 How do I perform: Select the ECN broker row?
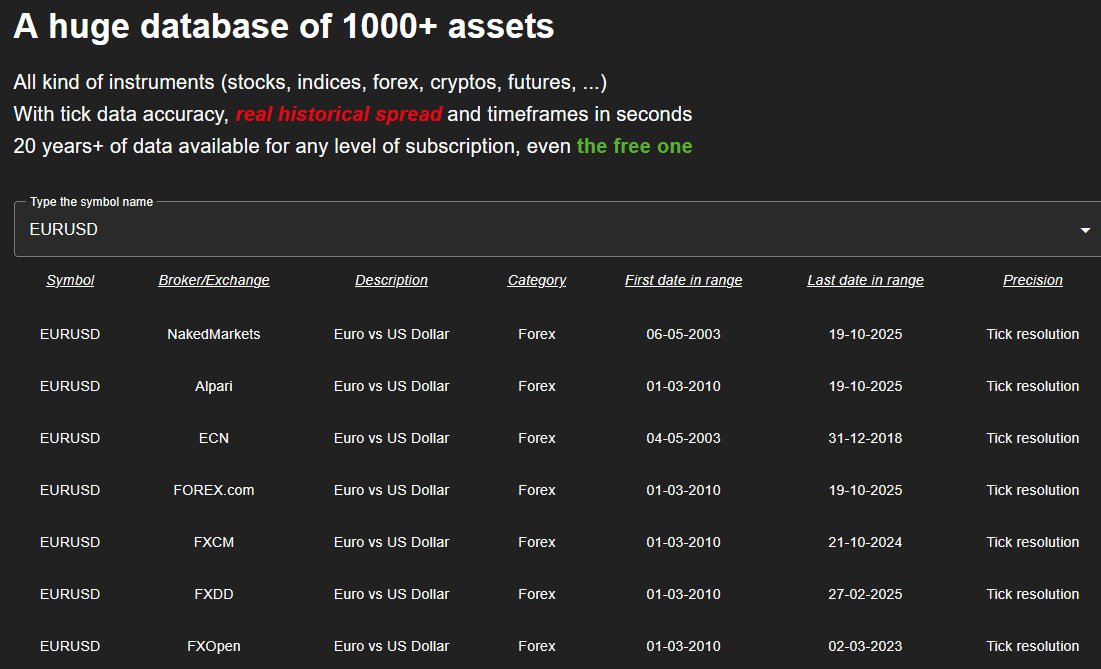pyautogui.click(x=214, y=438)
